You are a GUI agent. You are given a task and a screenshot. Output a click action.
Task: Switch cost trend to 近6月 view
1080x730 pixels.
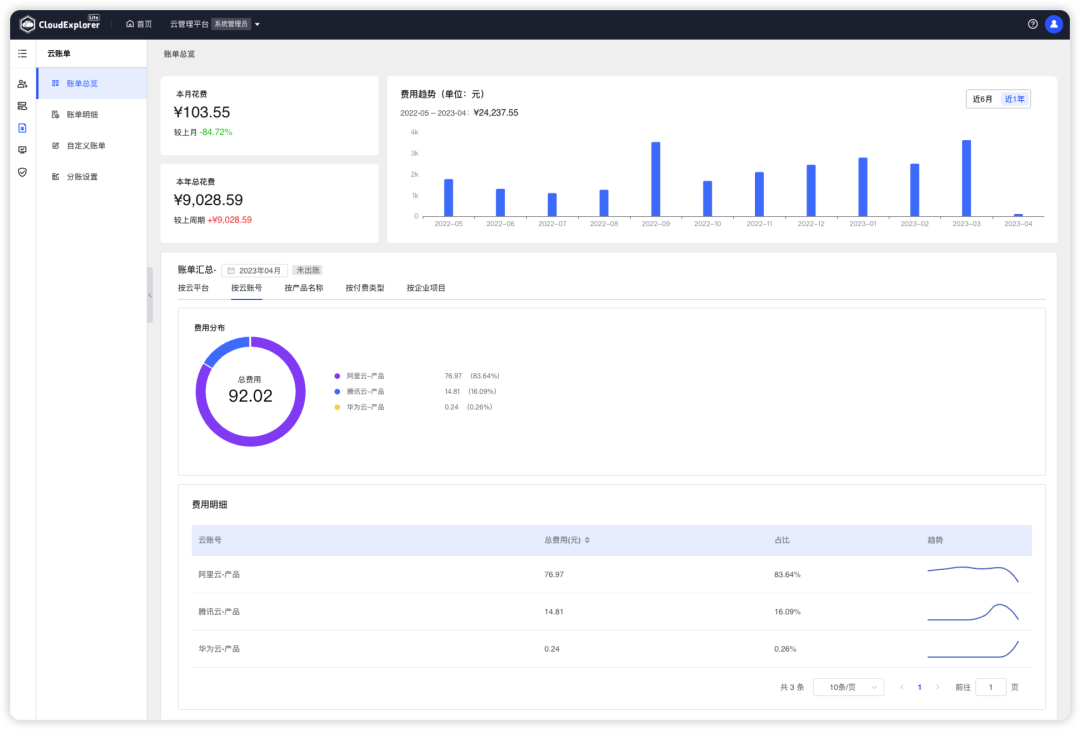tap(980, 99)
